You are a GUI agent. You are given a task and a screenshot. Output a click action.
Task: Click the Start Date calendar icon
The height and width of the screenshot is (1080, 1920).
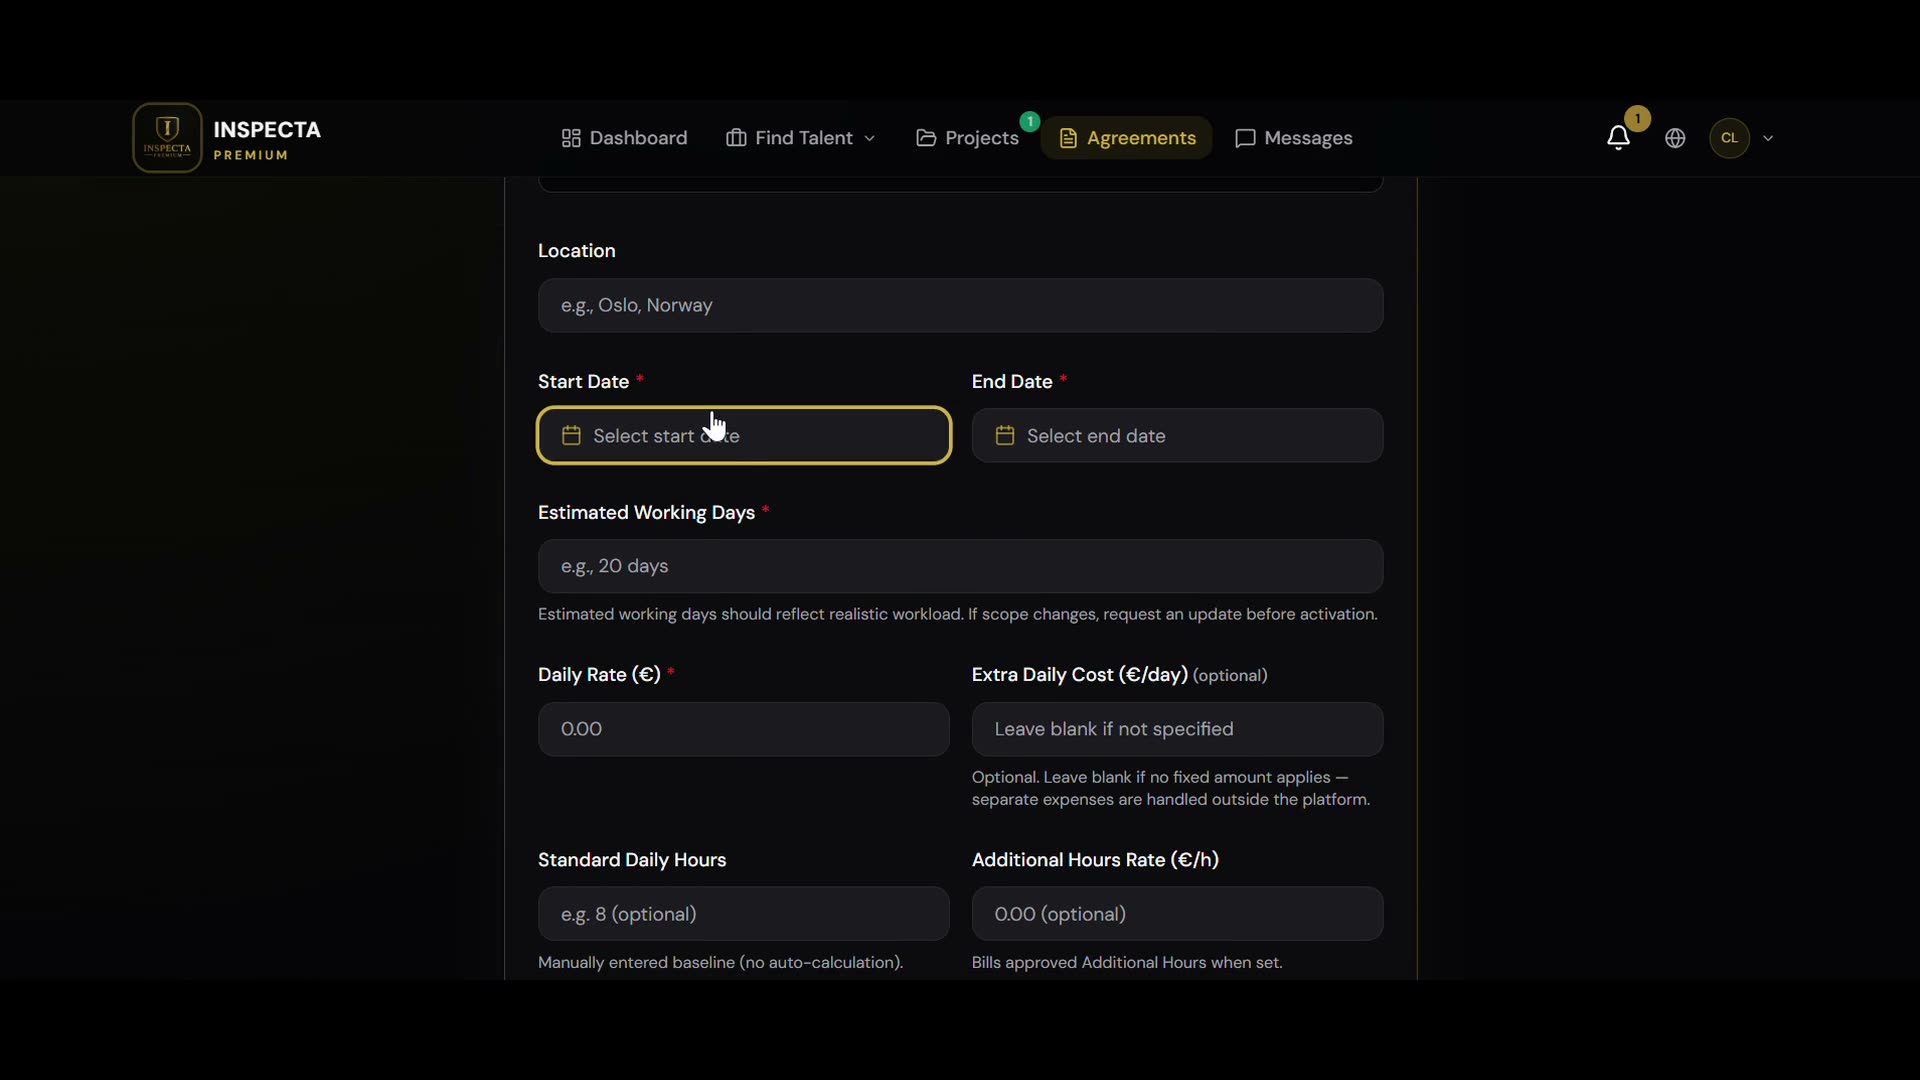click(x=571, y=435)
